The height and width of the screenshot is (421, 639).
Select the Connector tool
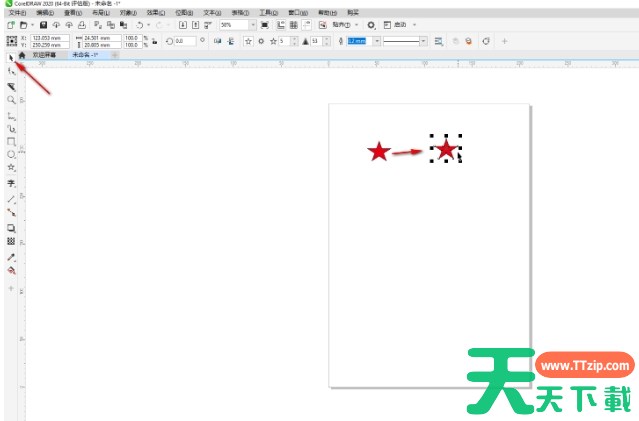click(x=11, y=212)
